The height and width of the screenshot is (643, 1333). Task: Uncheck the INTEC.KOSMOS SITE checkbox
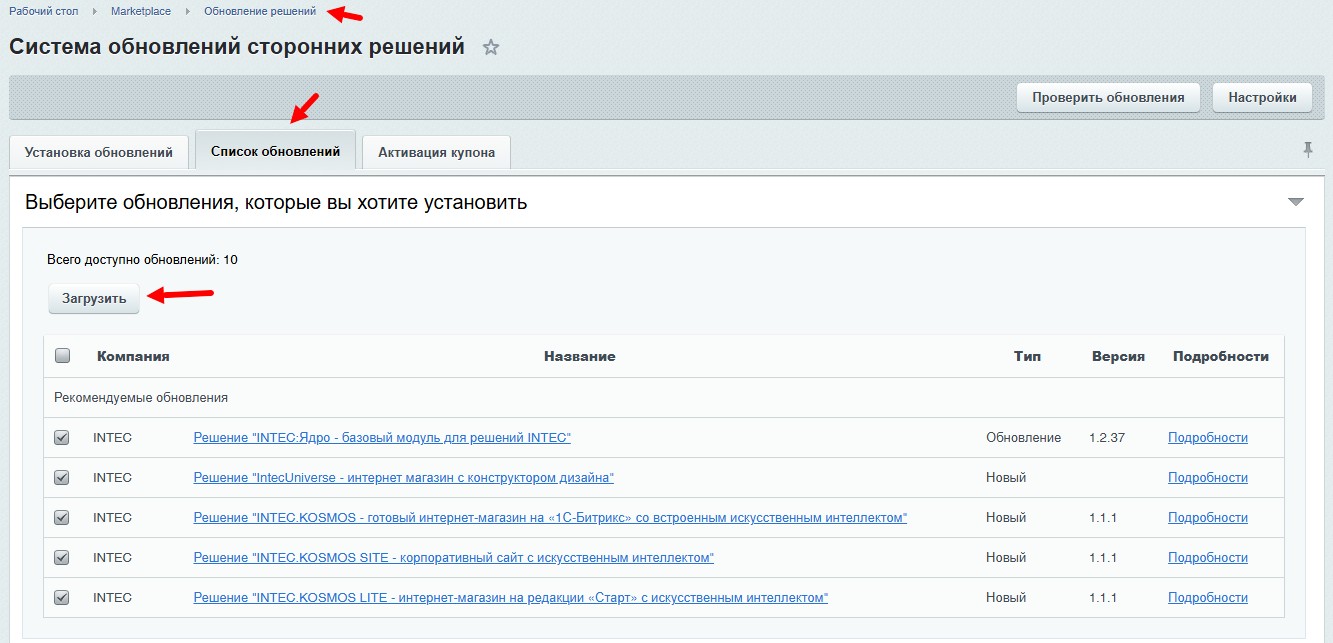pos(62,557)
